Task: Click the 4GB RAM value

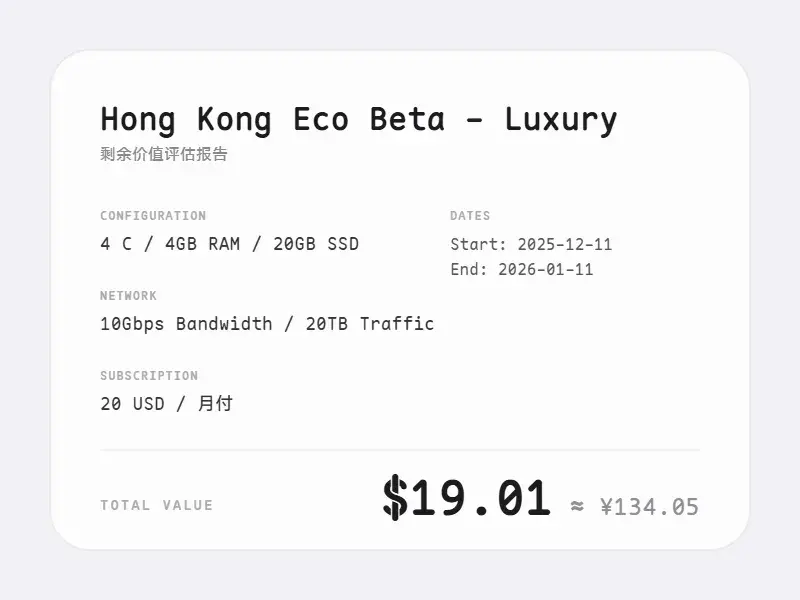Action: (203, 244)
